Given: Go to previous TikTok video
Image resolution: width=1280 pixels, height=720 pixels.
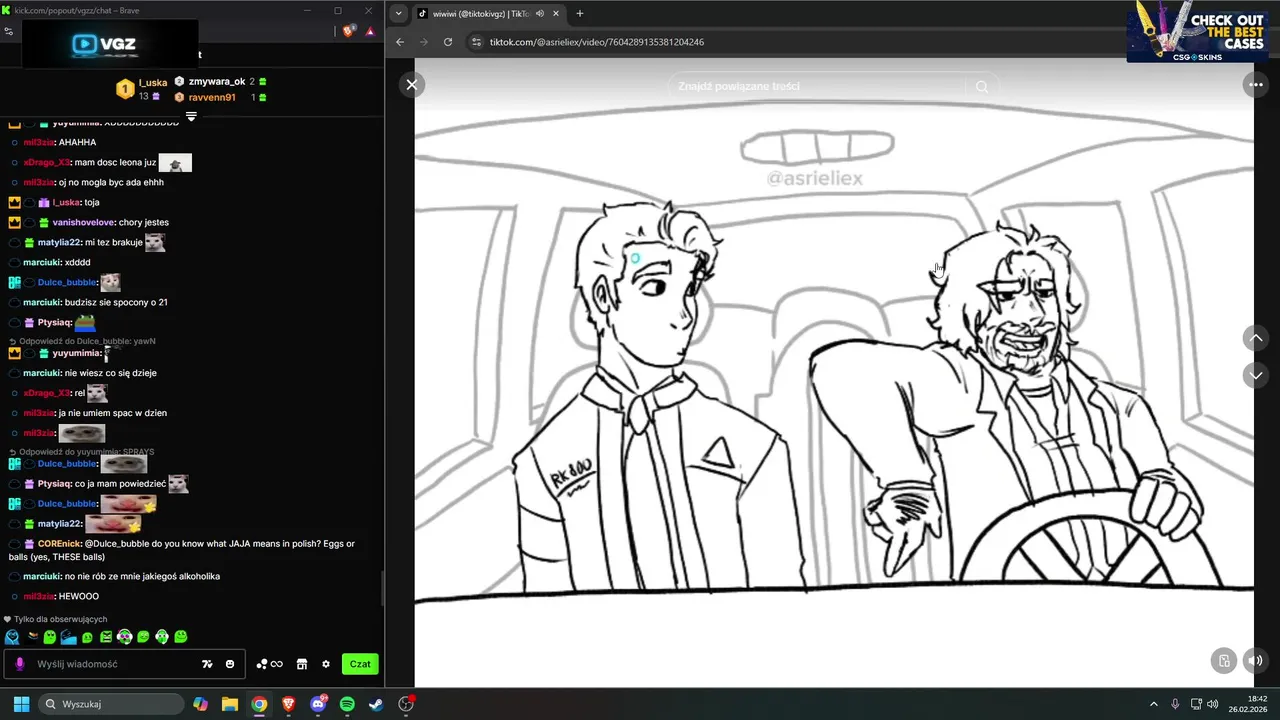Looking at the screenshot, I should coord(1256,338).
